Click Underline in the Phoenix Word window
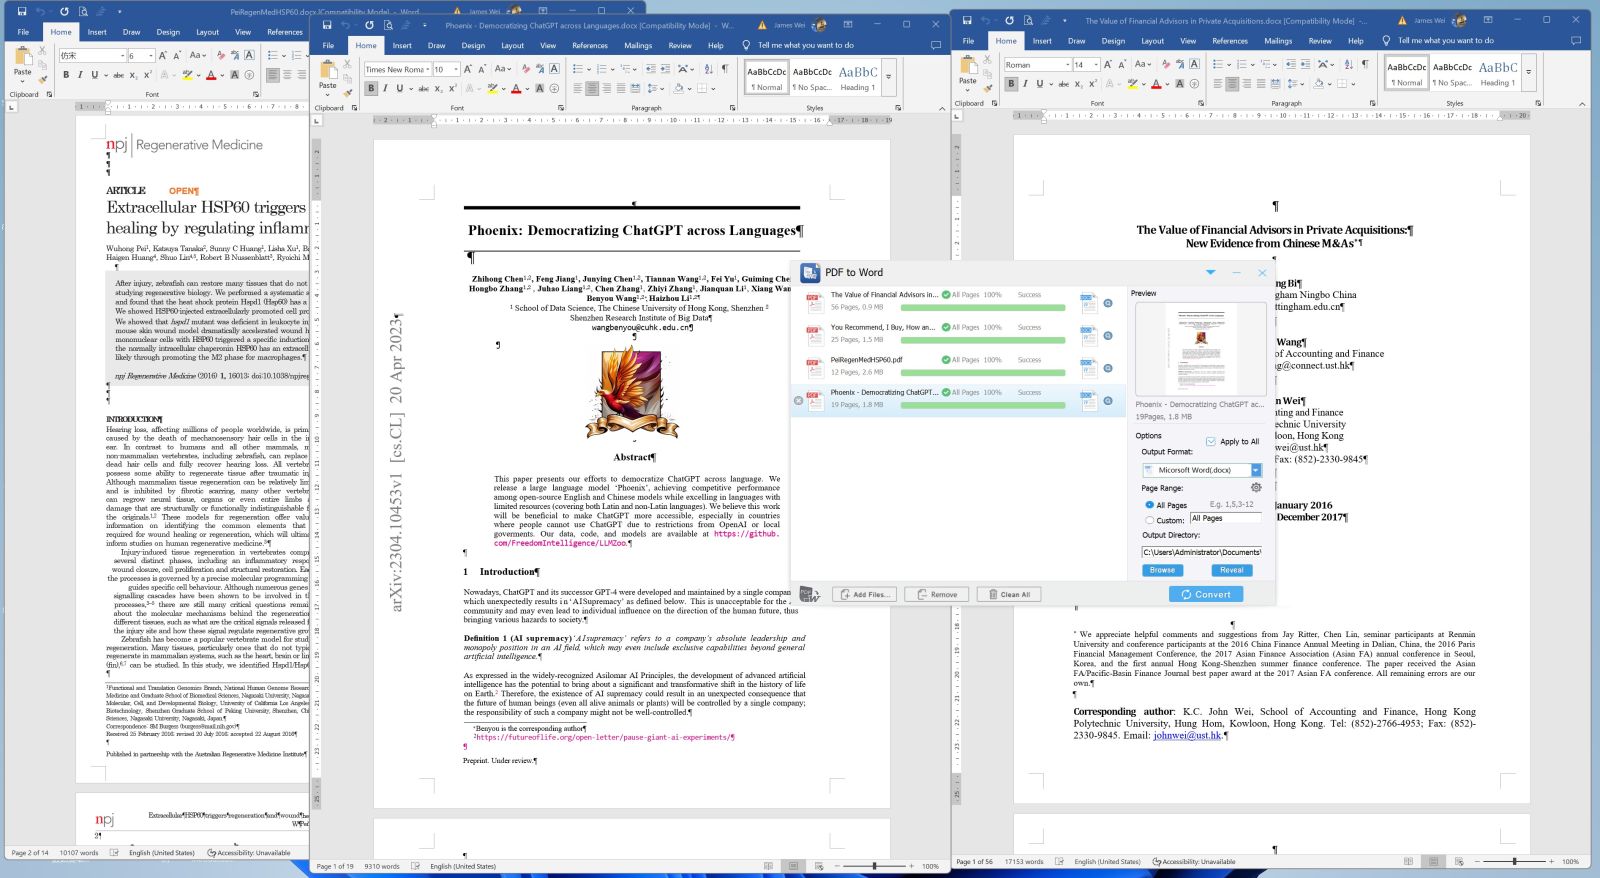Screen dimensions: 1600x878 tap(399, 88)
